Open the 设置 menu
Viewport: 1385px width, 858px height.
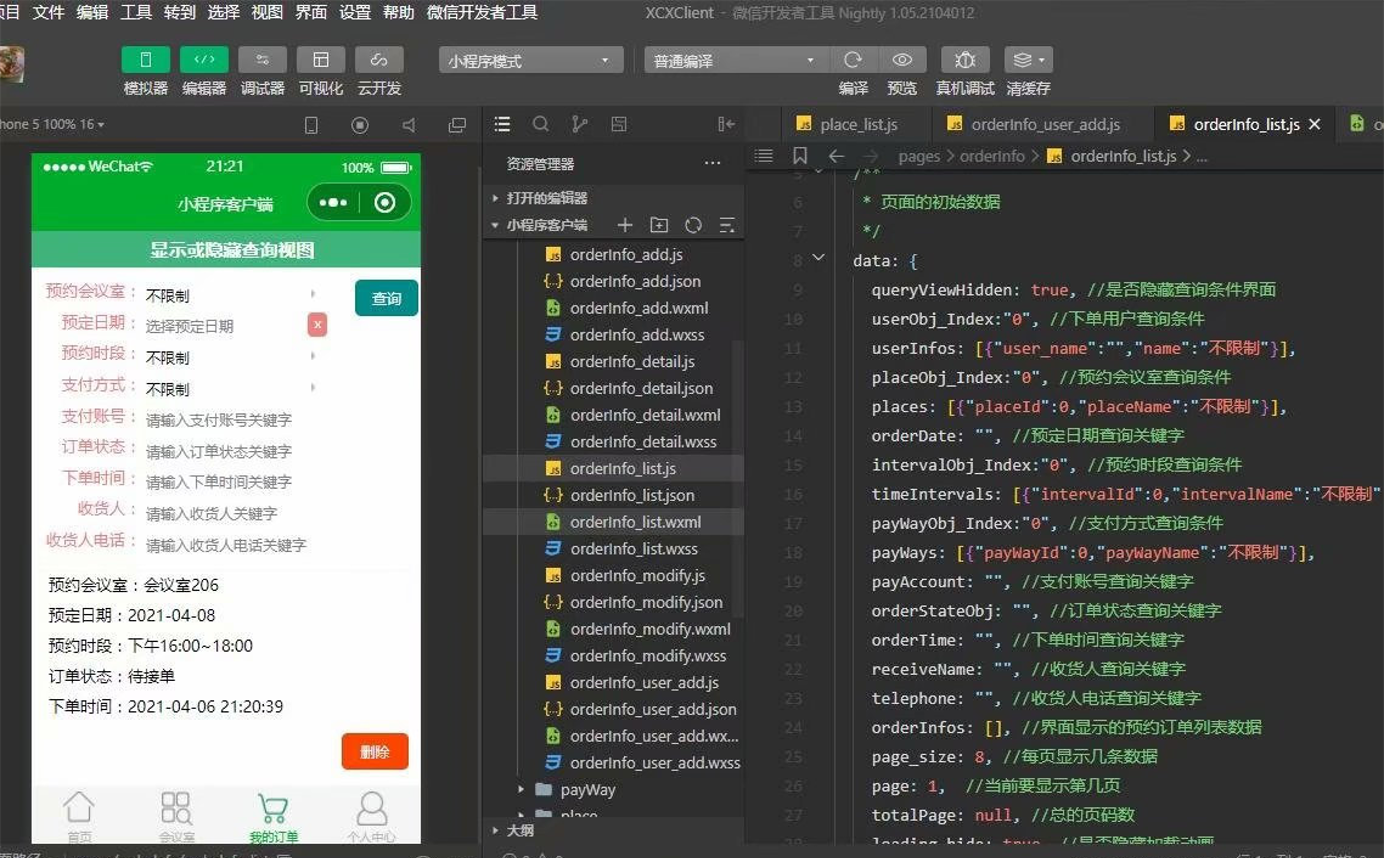tap(355, 12)
